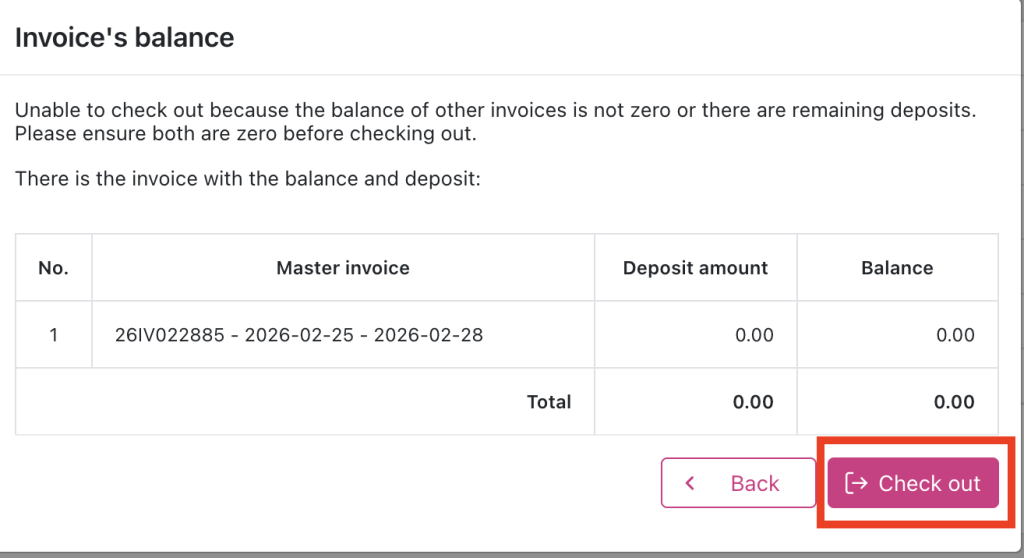Click the total balance value 0.00
The width and height of the screenshot is (1024, 558).
[954, 402]
